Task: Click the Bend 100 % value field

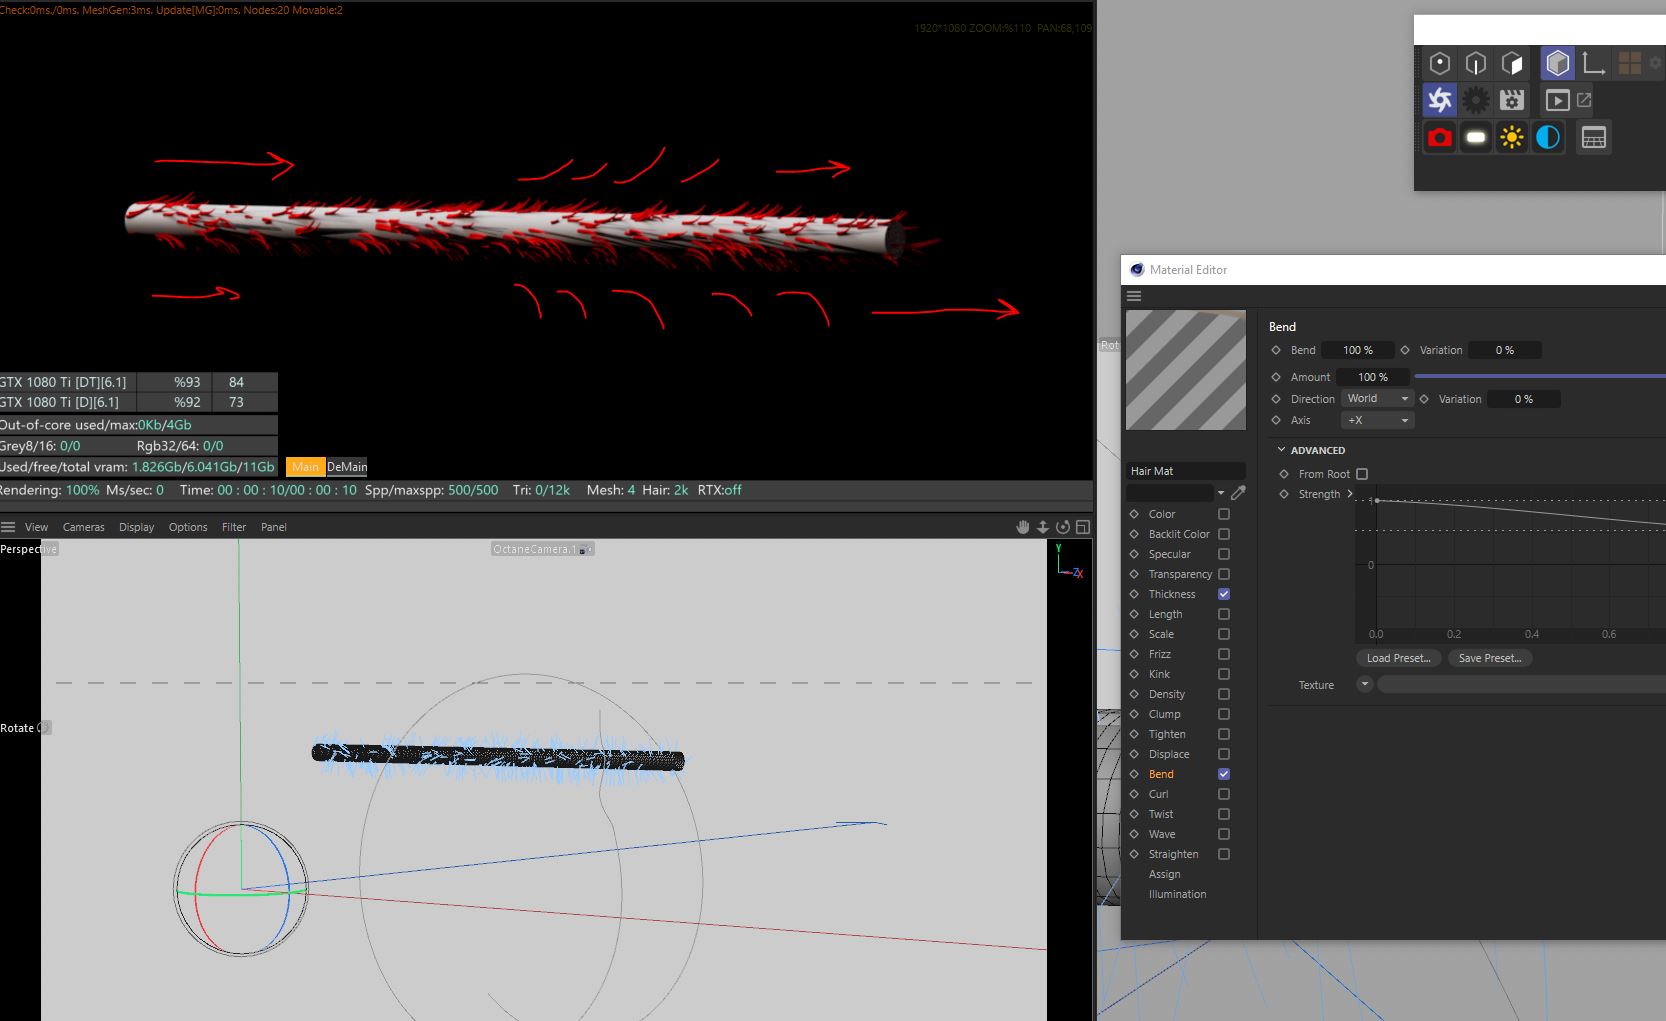Action: (1358, 350)
